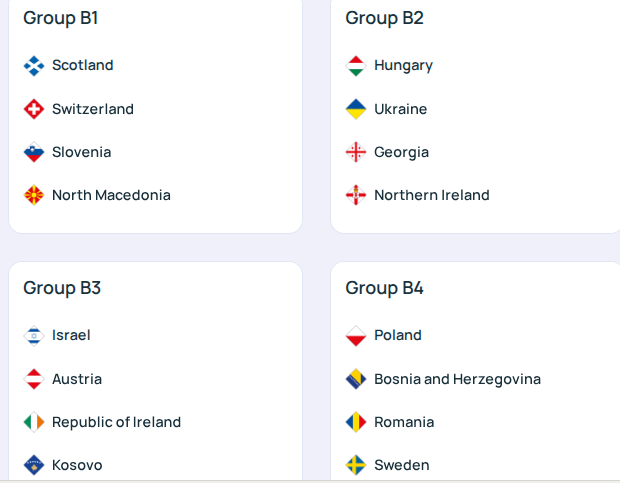Click the Israel flag icon
This screenshot has height=483, width=620.
pyautogui.click(x=34, y=336)
